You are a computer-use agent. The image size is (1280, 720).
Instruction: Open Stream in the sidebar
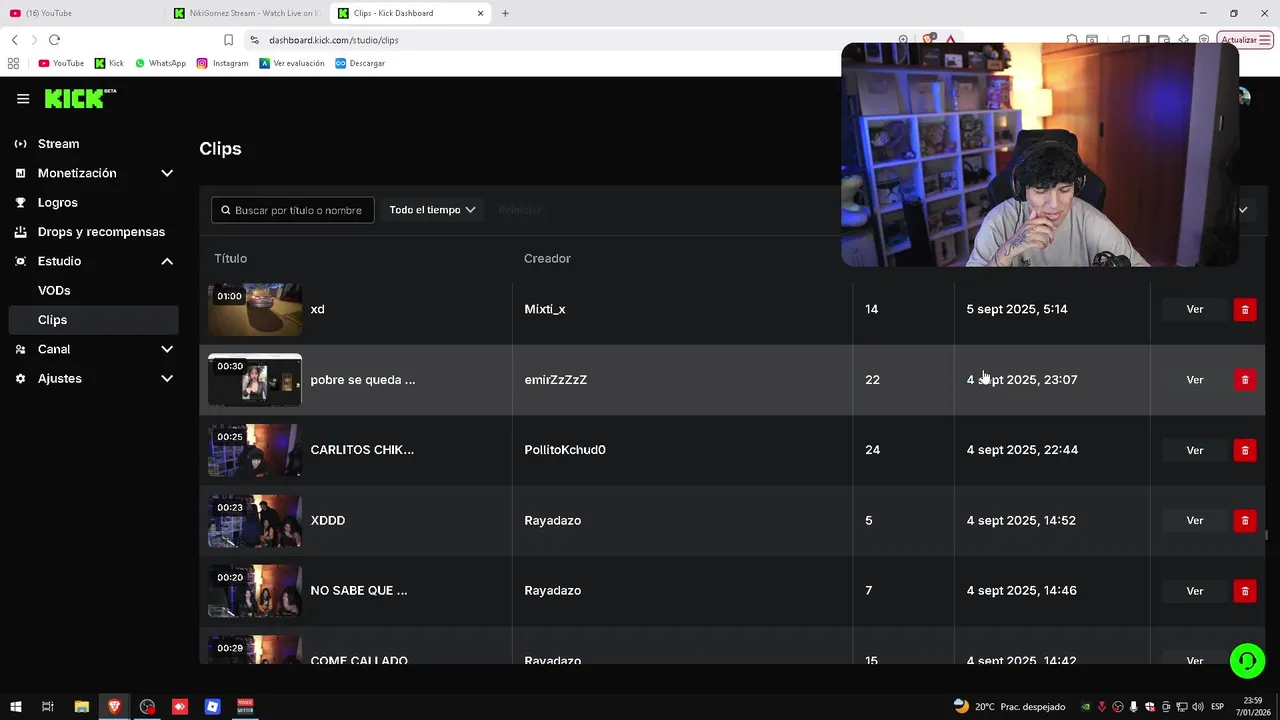[58, 144]
